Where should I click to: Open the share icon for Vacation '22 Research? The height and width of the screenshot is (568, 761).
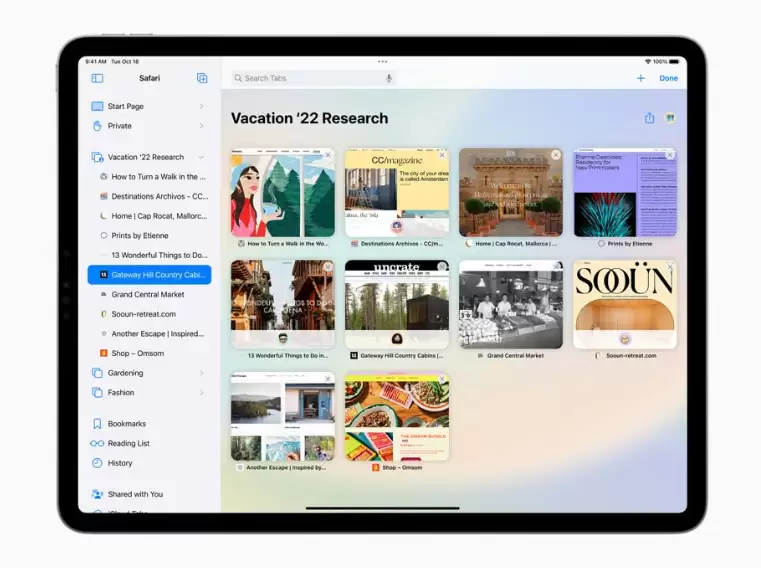pyautogui.click(x=649, y=117)
